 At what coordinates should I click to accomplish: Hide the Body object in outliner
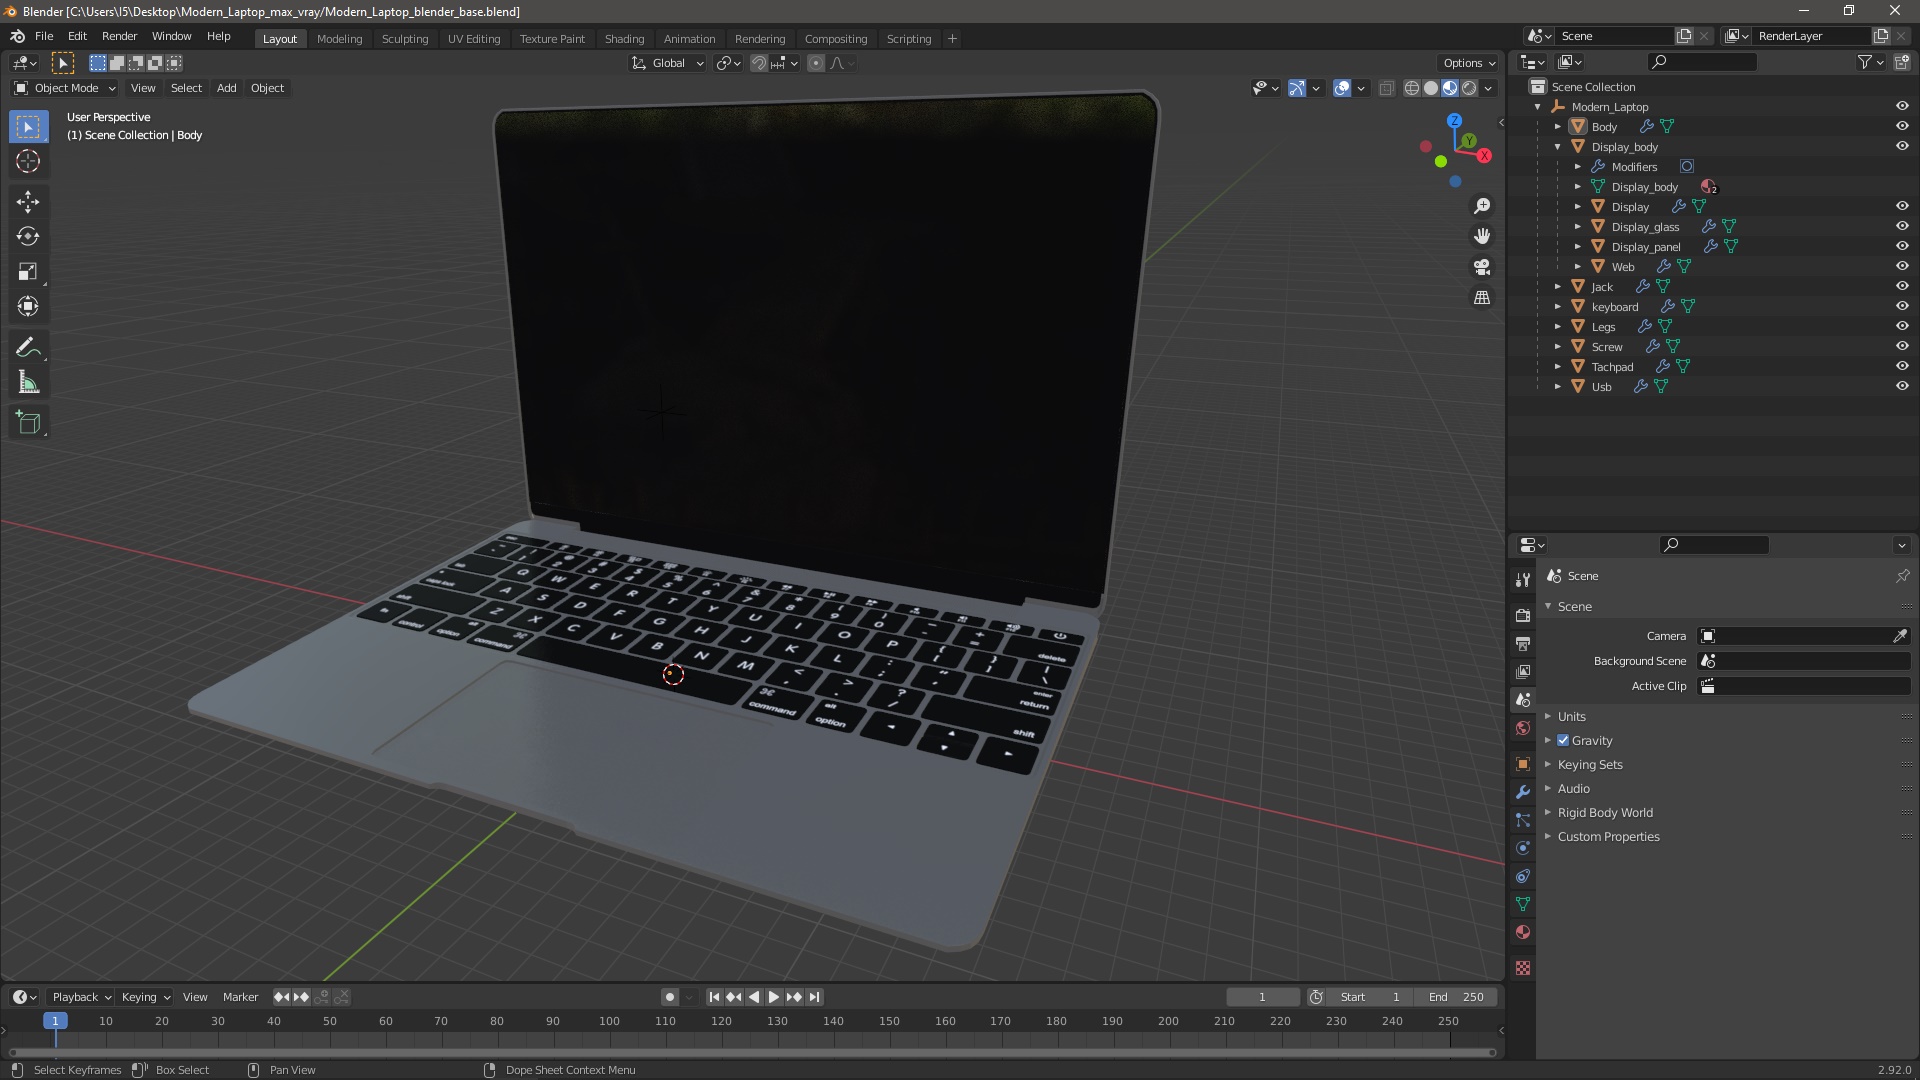1902,126
